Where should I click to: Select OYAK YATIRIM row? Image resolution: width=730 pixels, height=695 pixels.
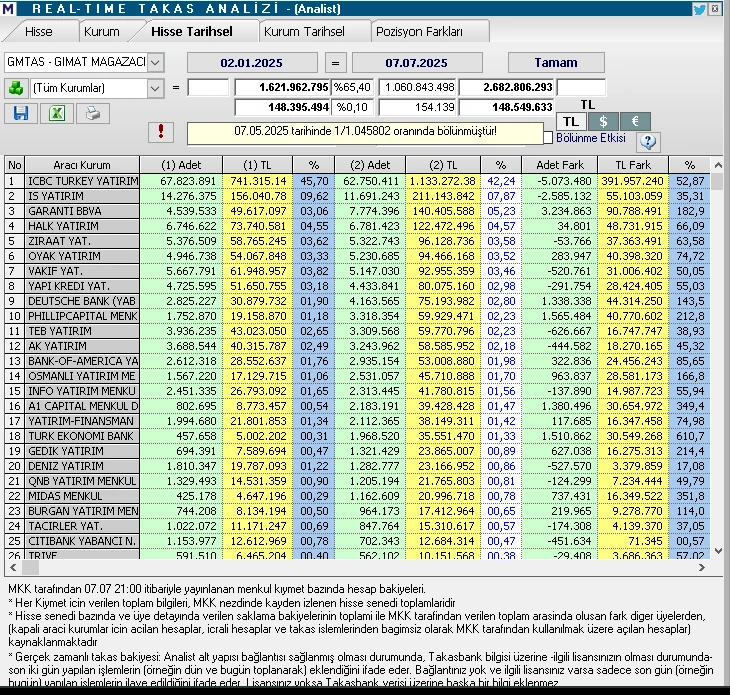point(358,256)
